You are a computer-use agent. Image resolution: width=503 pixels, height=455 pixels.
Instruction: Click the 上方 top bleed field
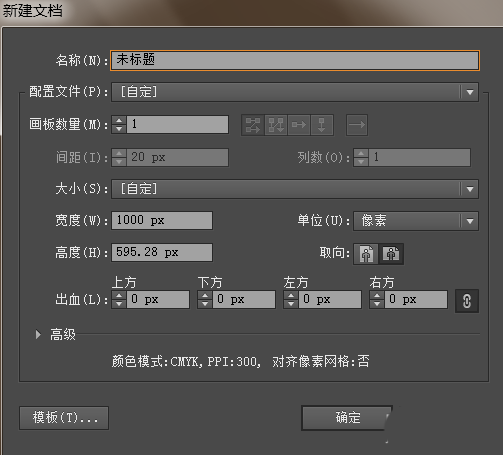(158, 299)
